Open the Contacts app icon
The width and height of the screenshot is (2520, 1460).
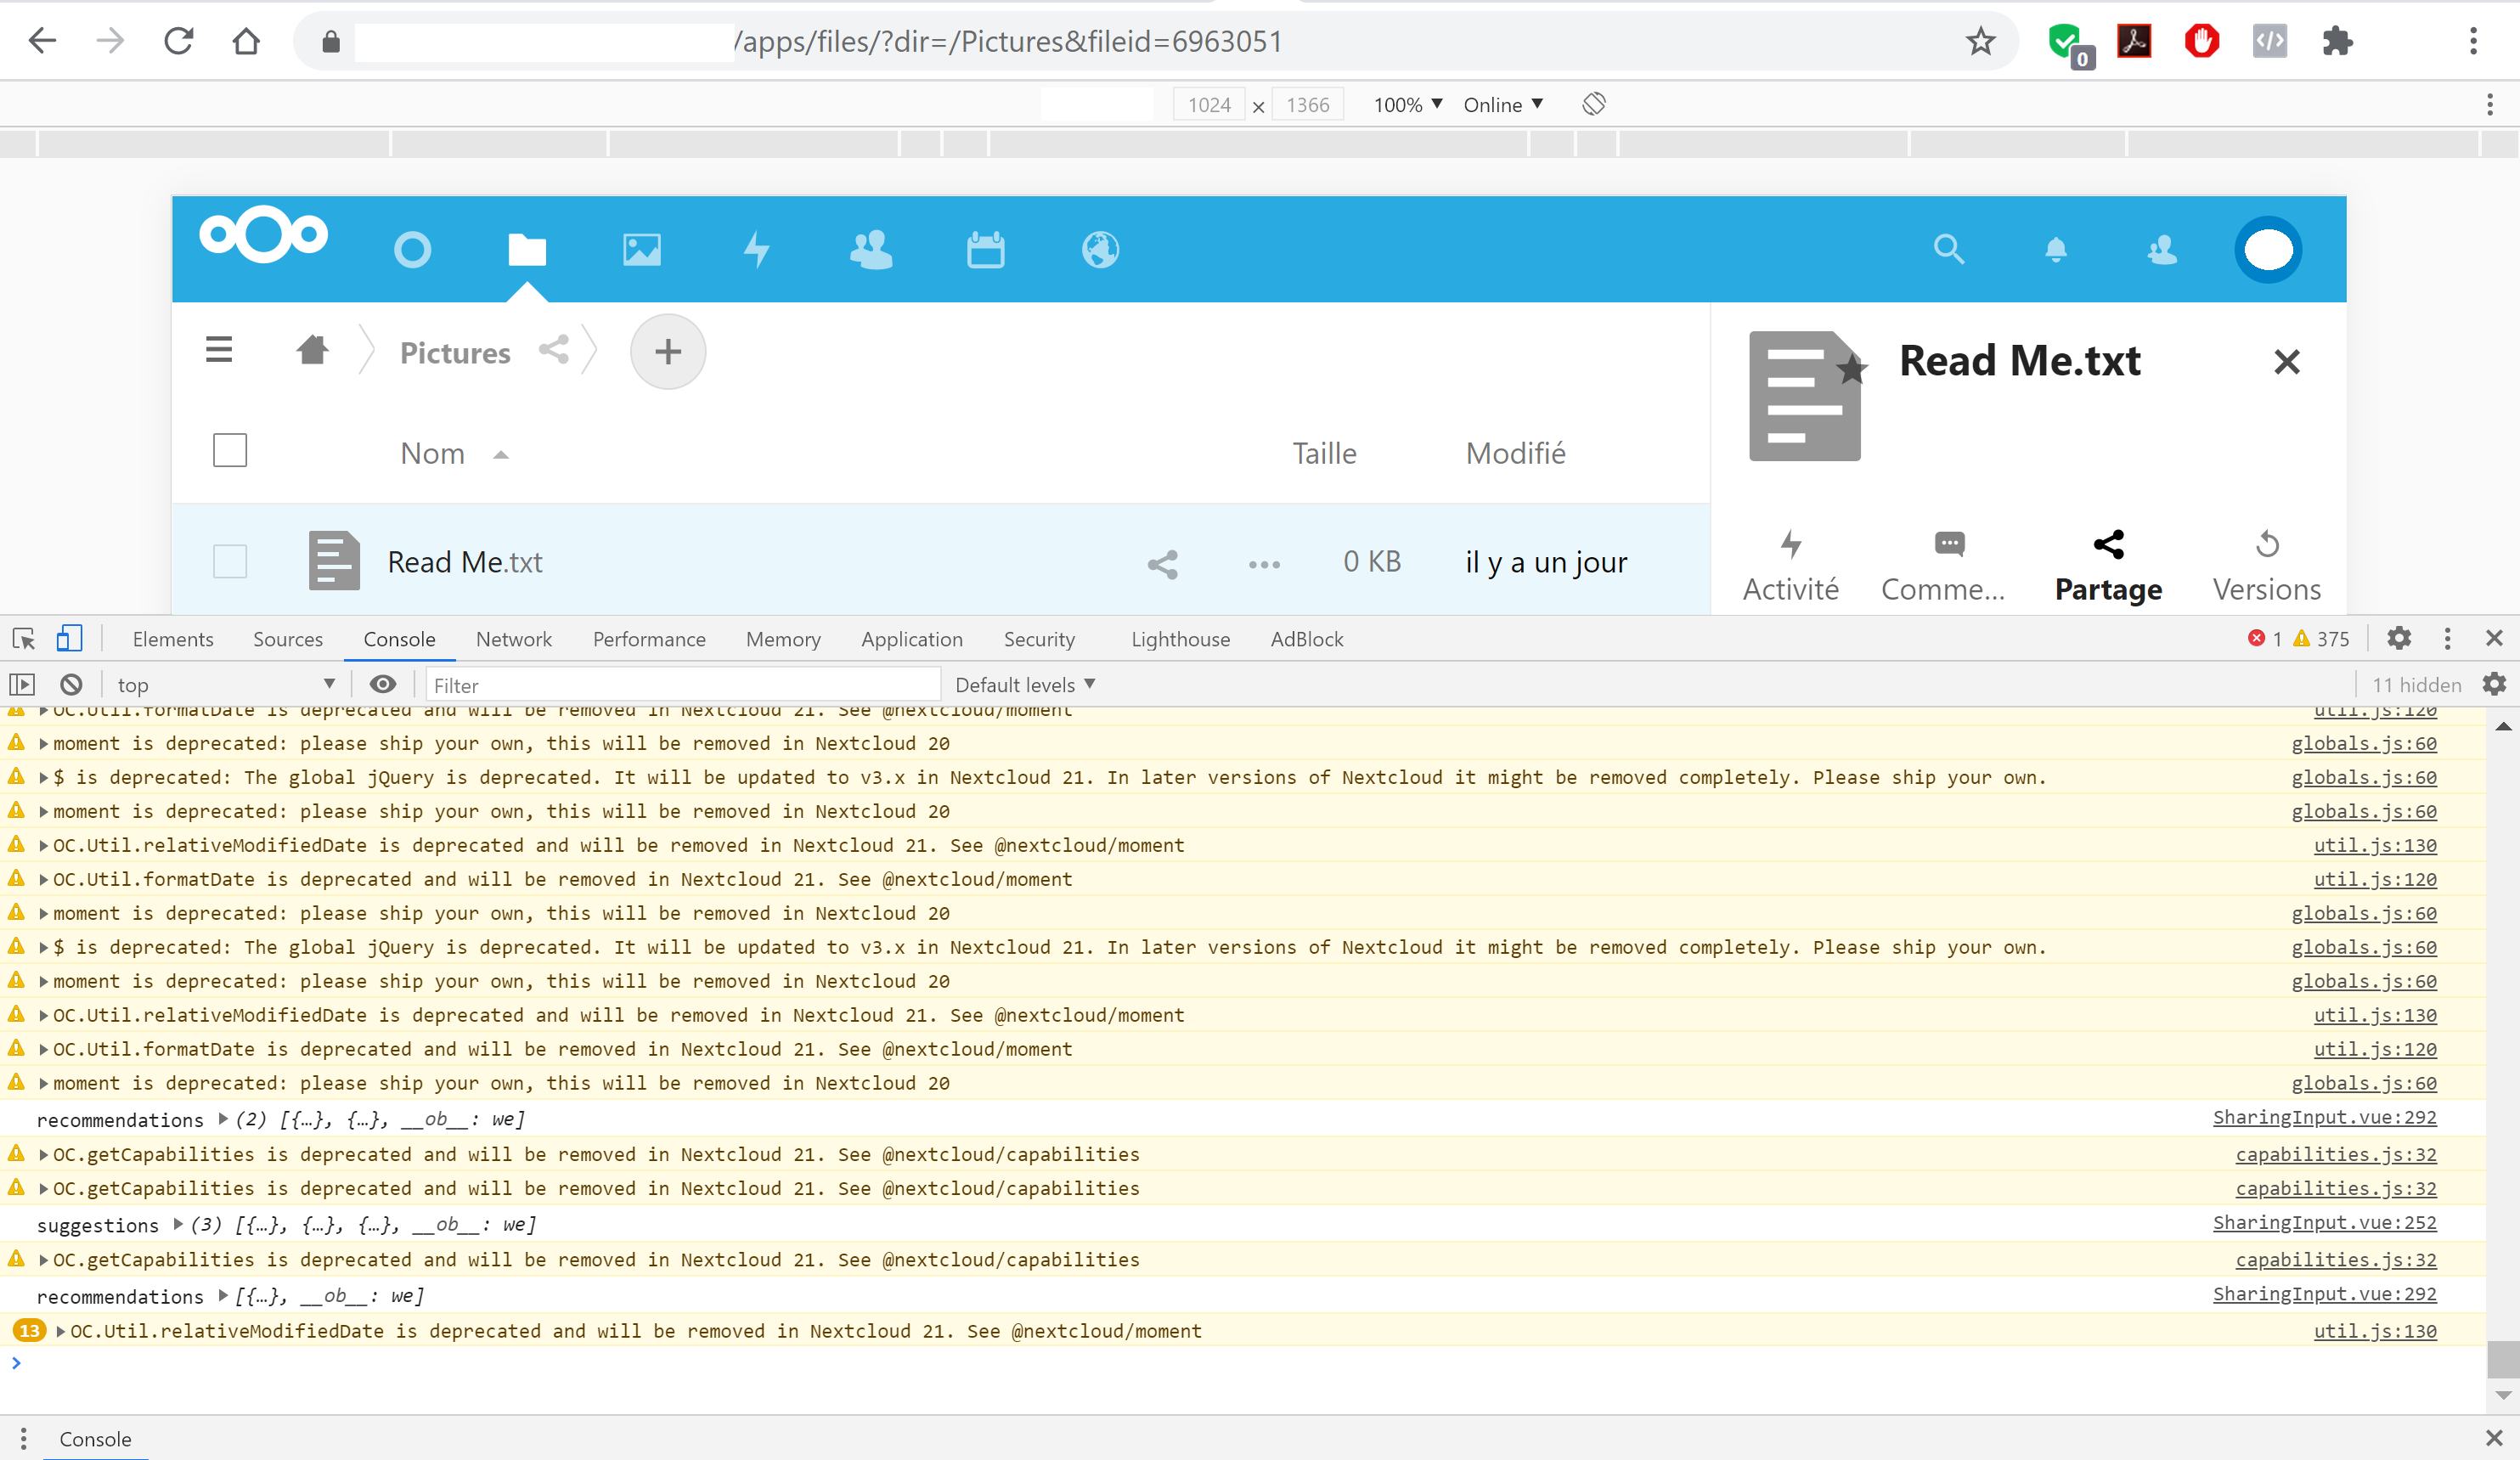tap(871, 250)
